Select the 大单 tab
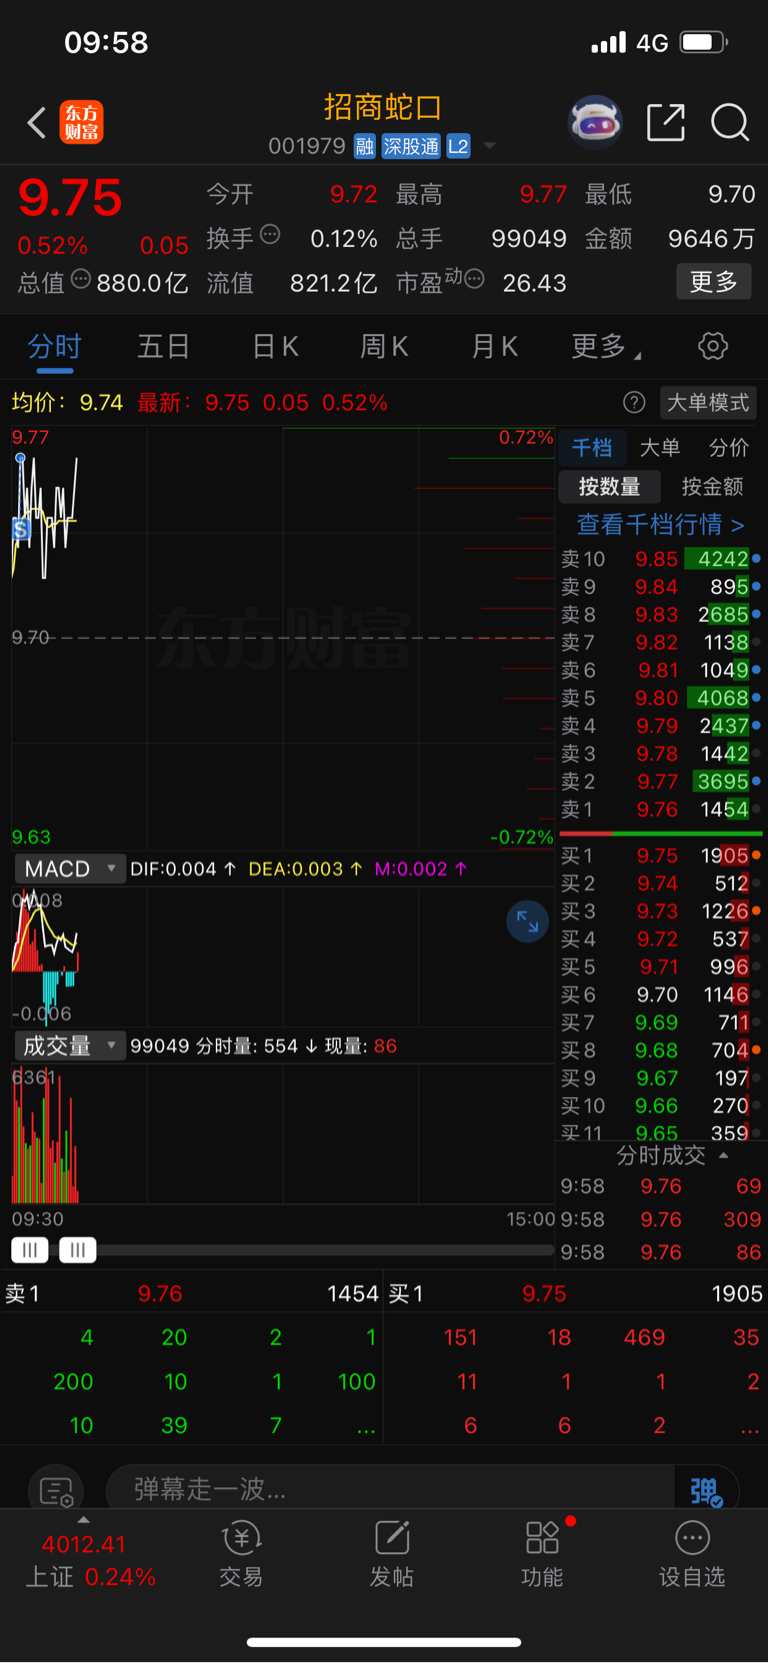This screenshot has width=768, height=1663. pyautogui.click(x=660, y=447)
